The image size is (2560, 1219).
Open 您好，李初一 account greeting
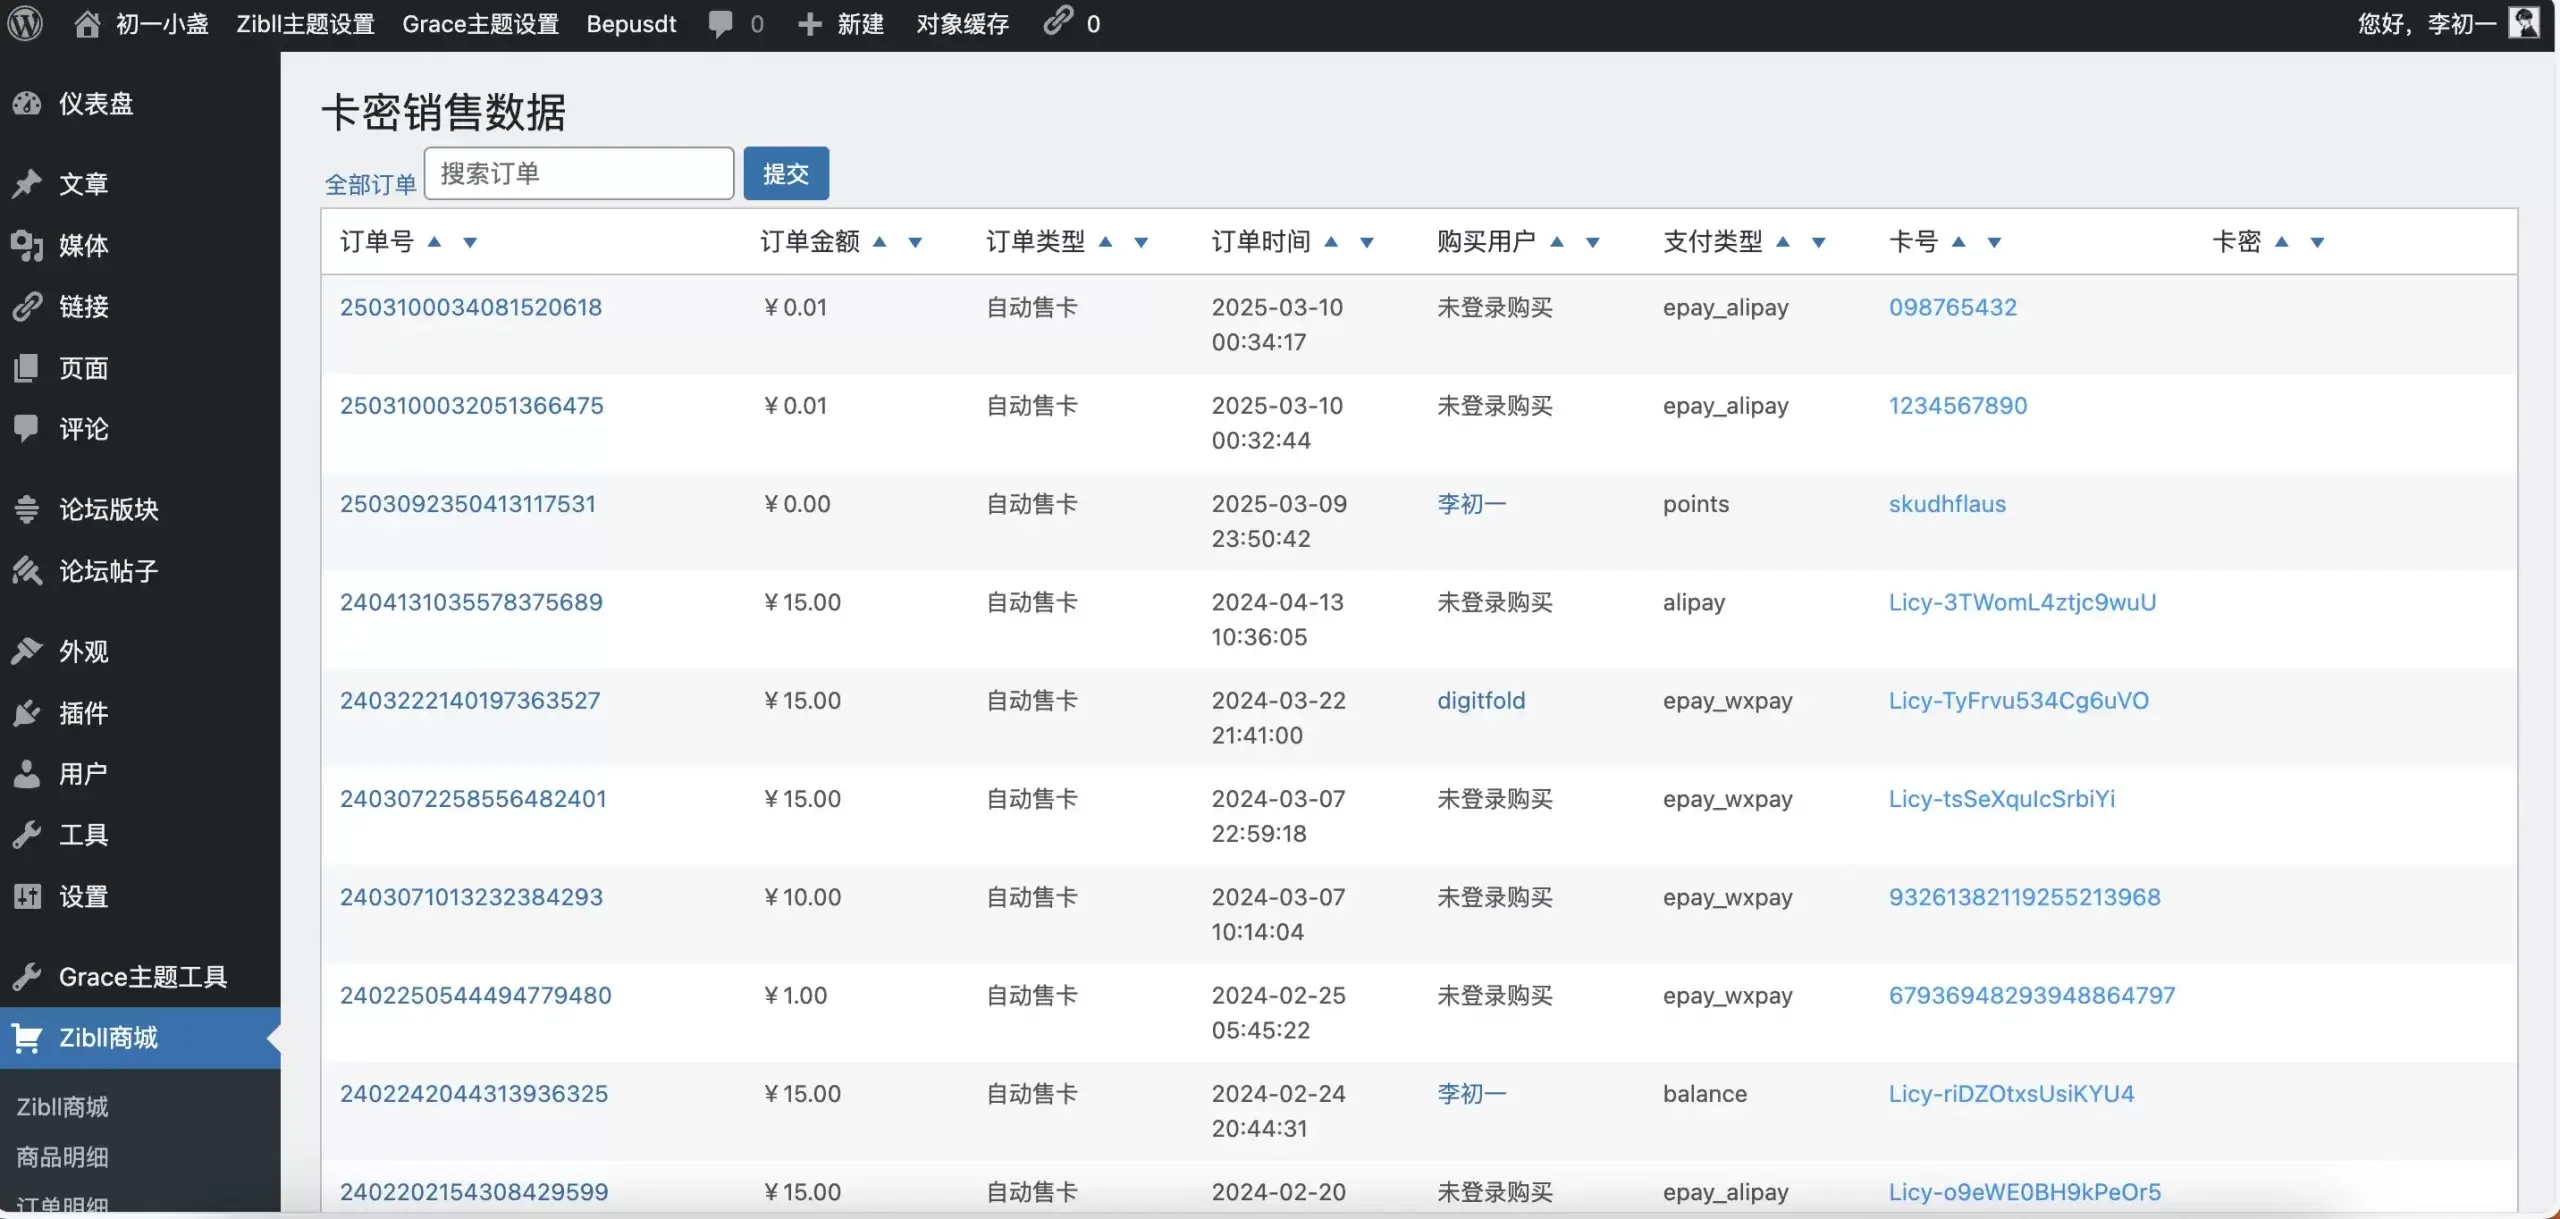(x=2428, y=24)
